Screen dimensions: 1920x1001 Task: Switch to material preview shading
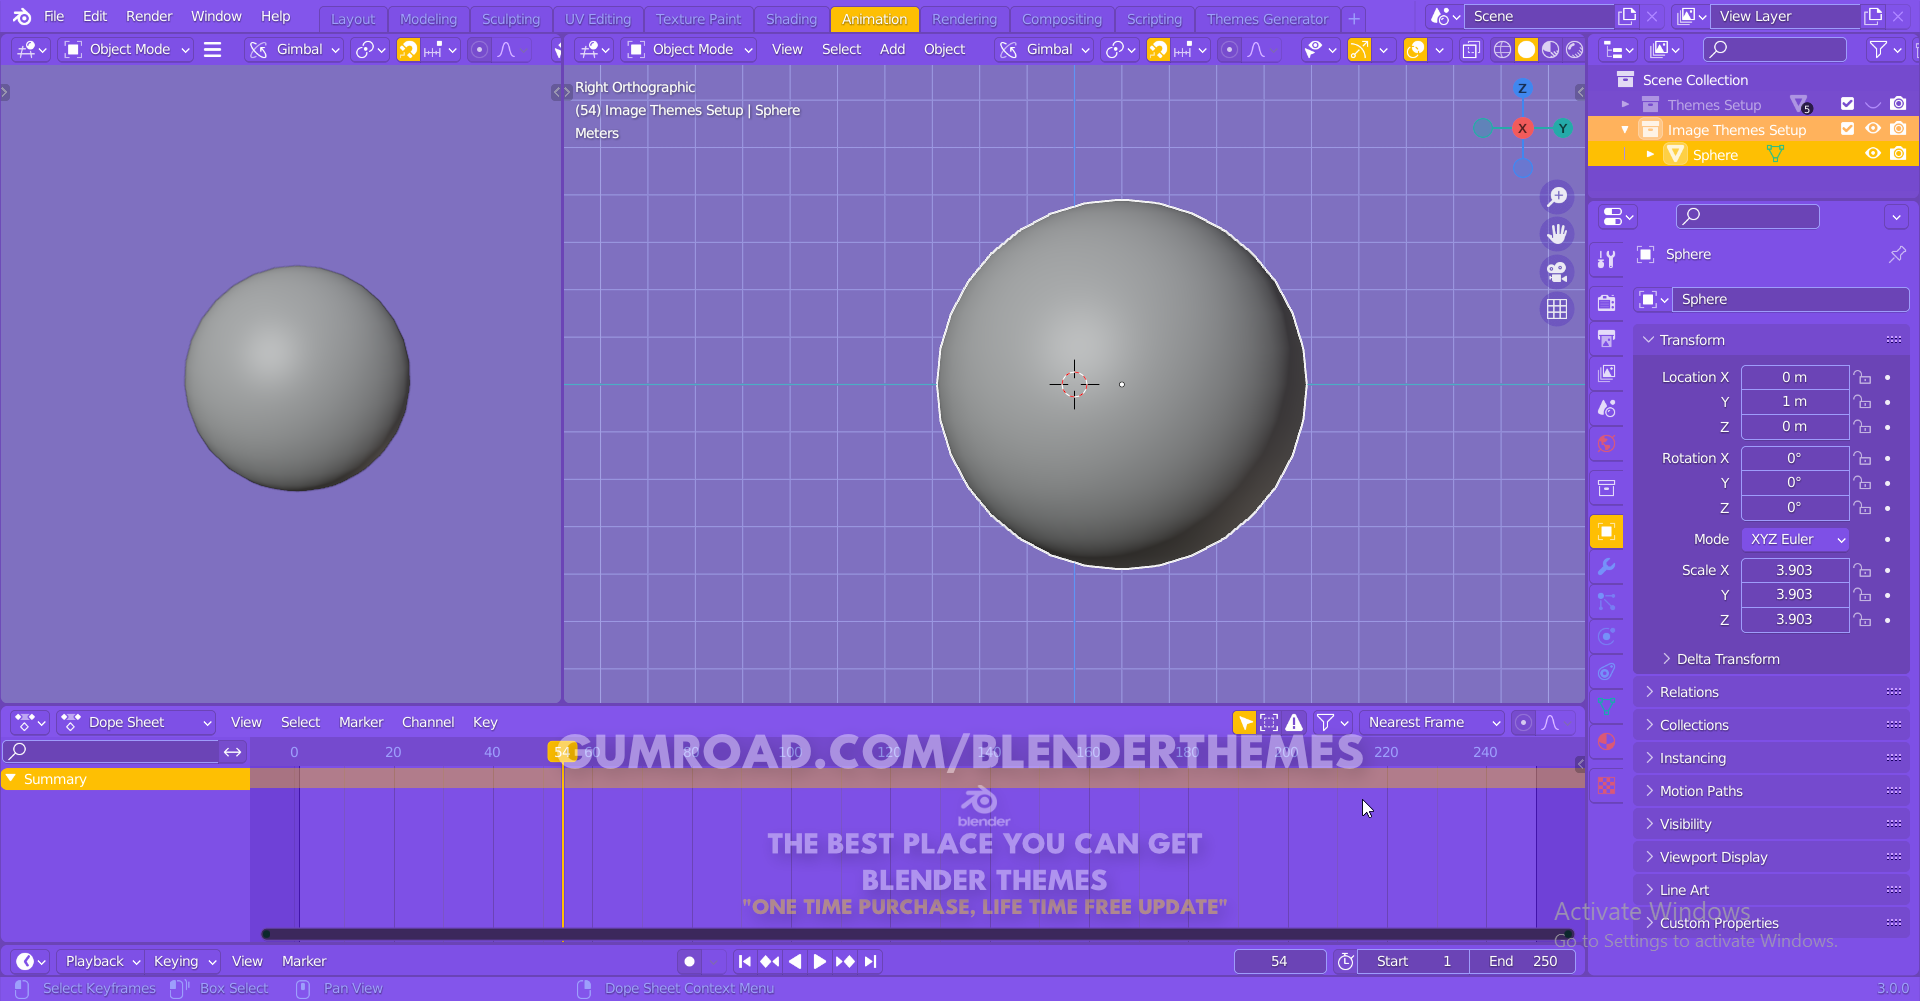coord(1550,49)
